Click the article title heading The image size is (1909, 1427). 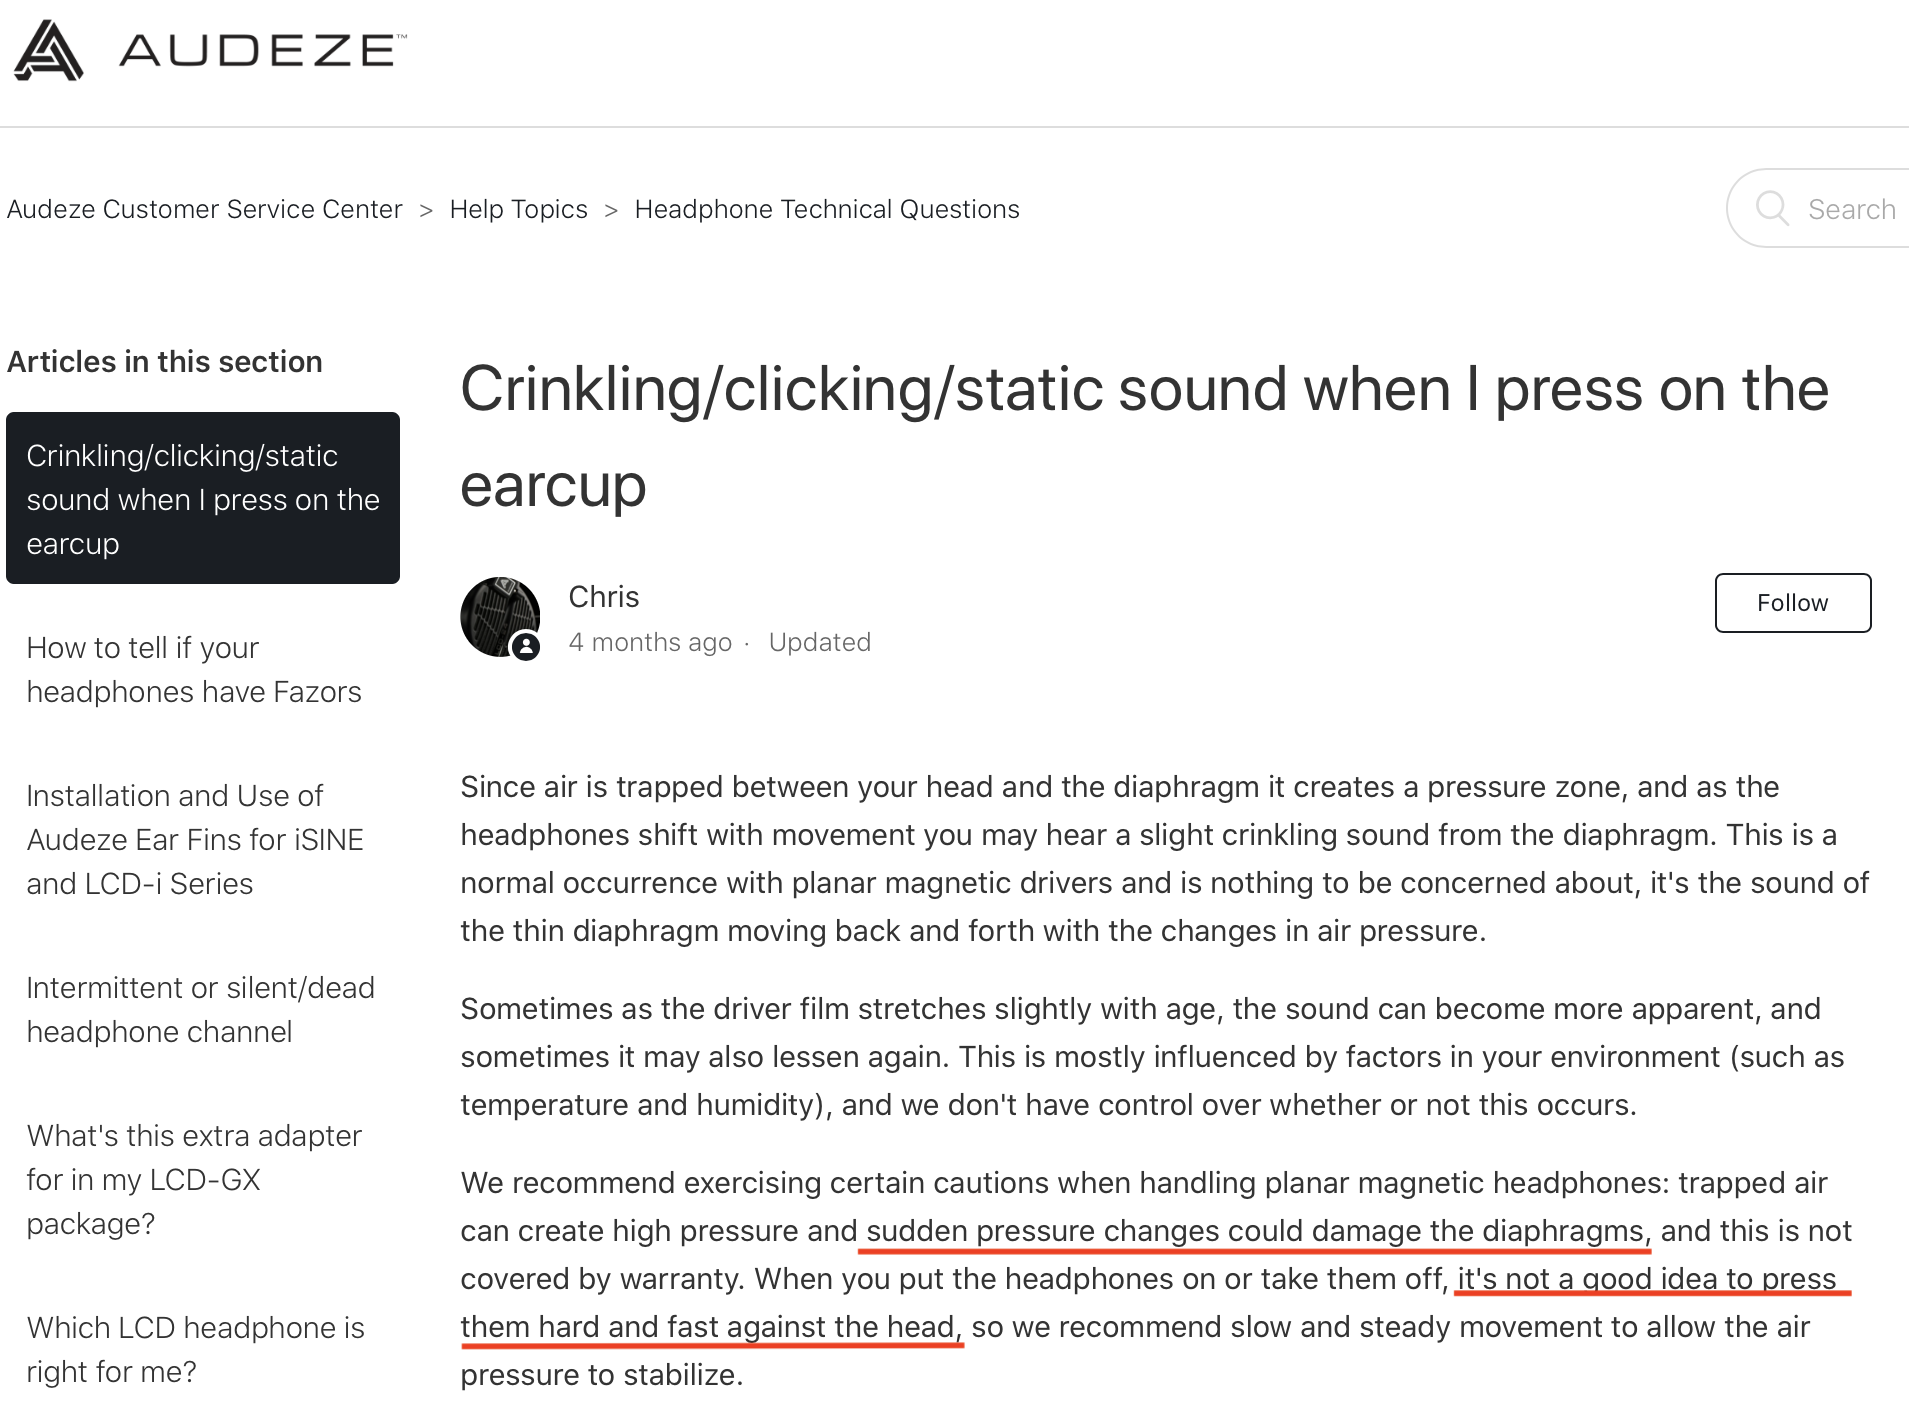[1144, 437]
